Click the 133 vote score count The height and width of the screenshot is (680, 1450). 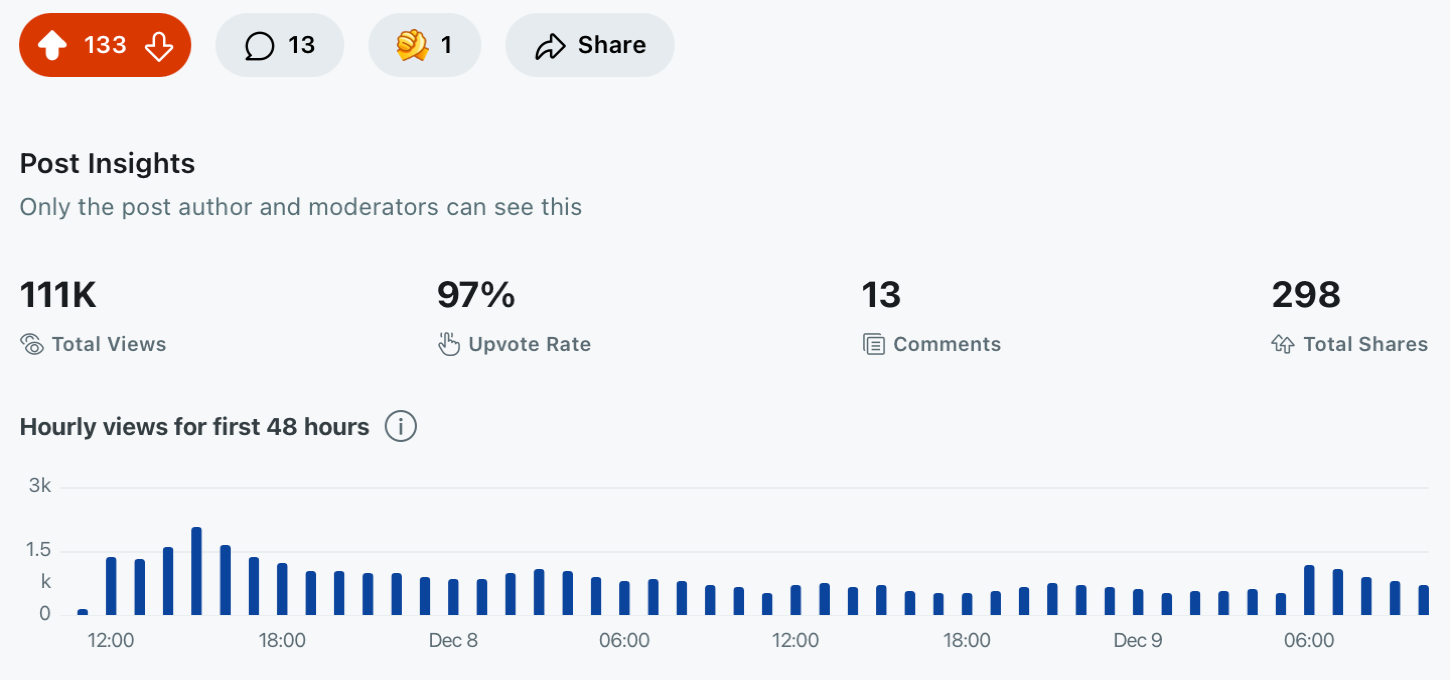105,45
